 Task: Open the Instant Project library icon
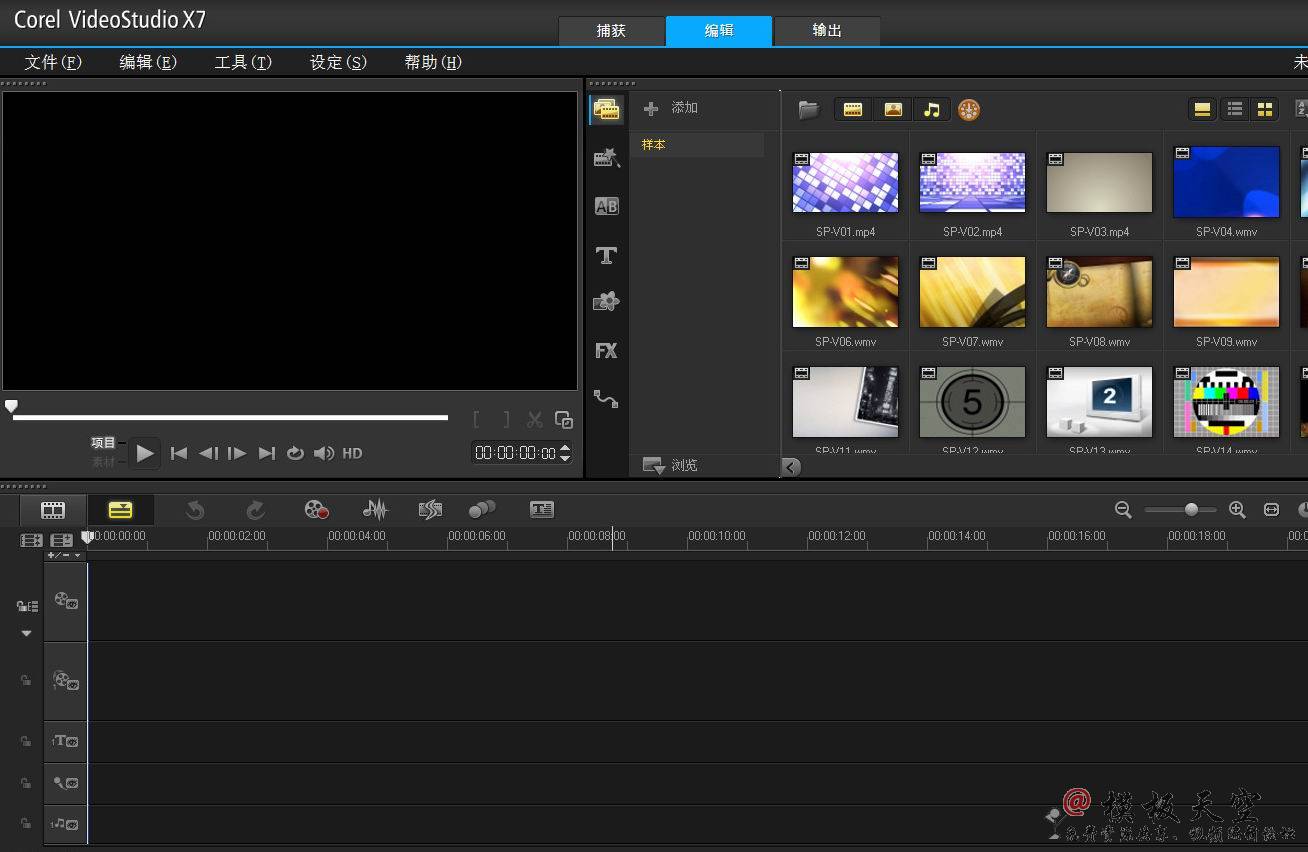pyautogui.click(x=607, y=158)
